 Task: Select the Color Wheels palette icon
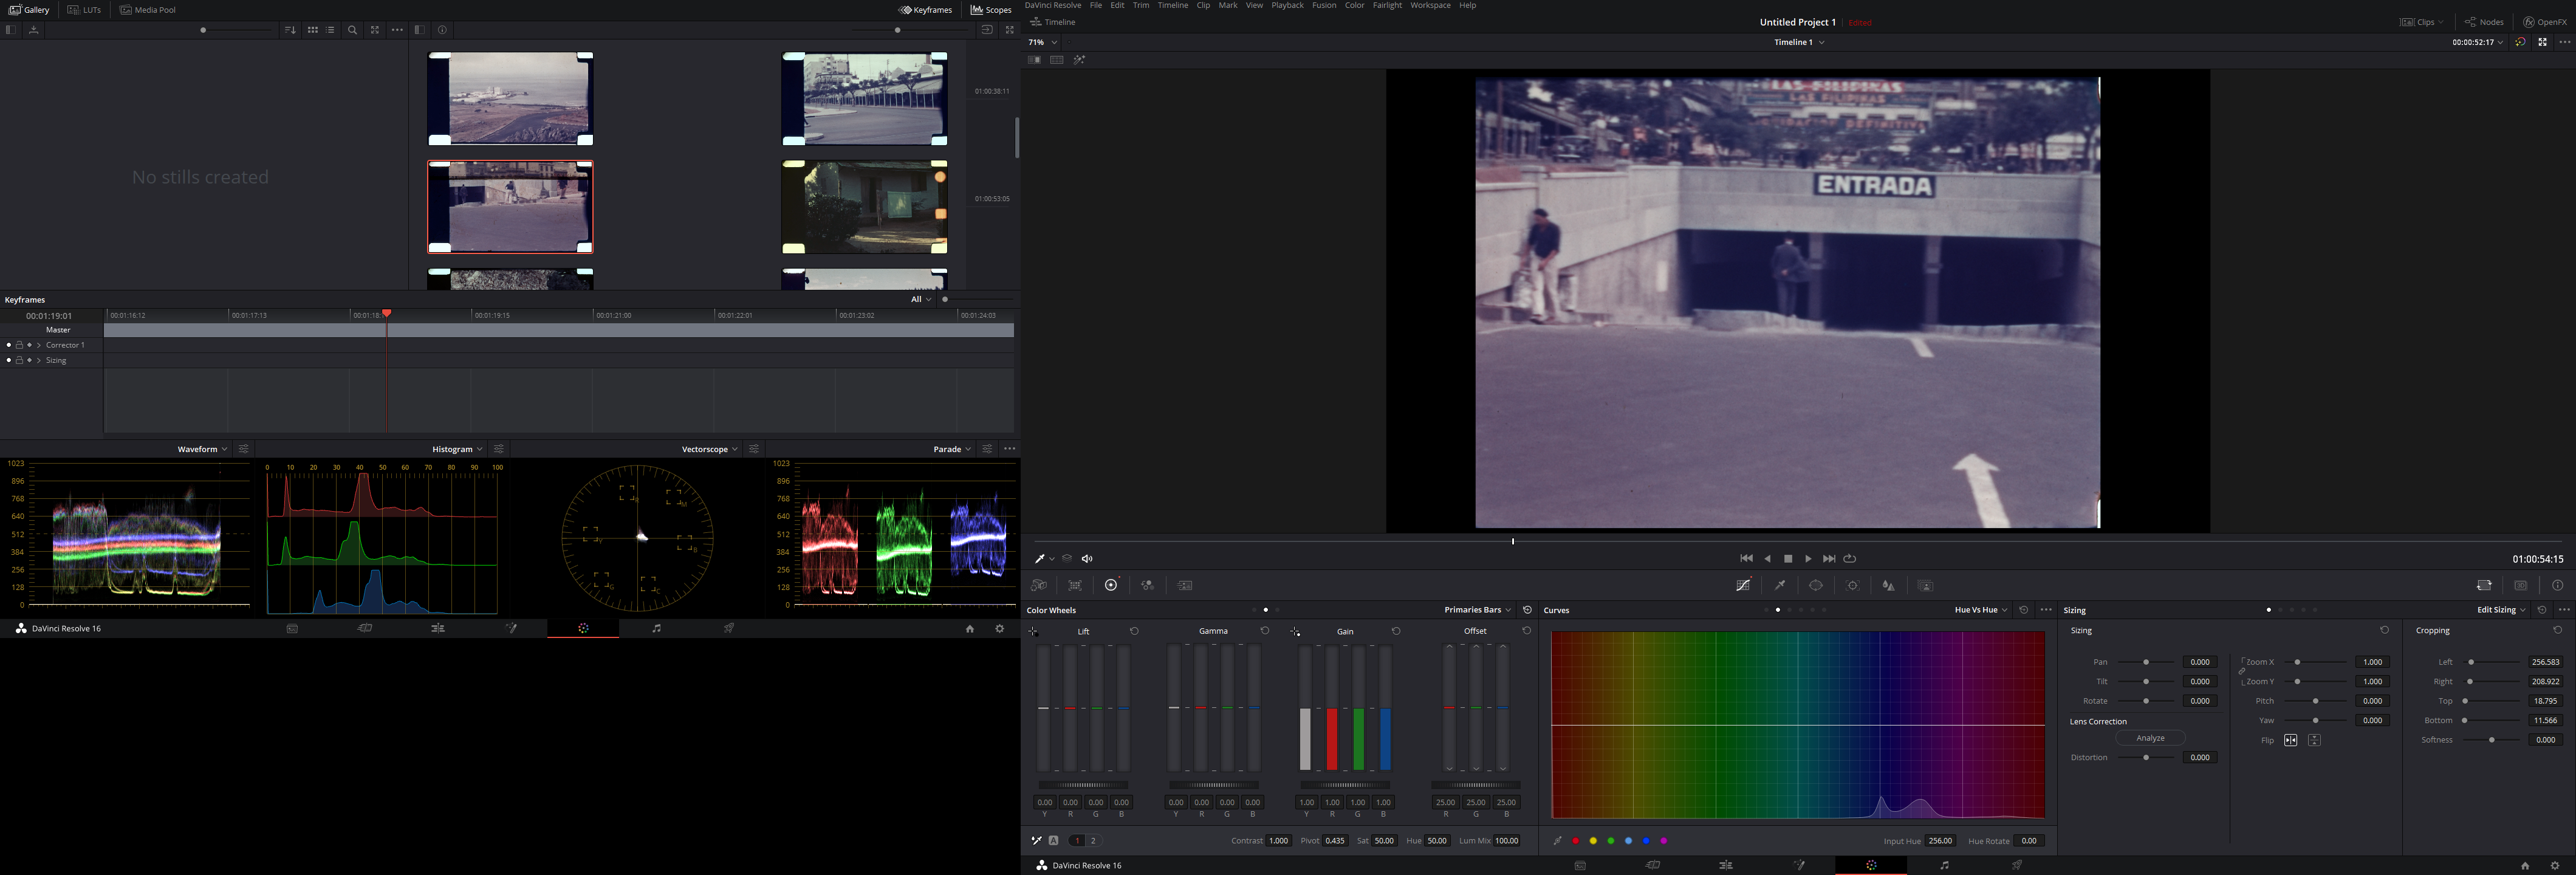pos(1111,586)
